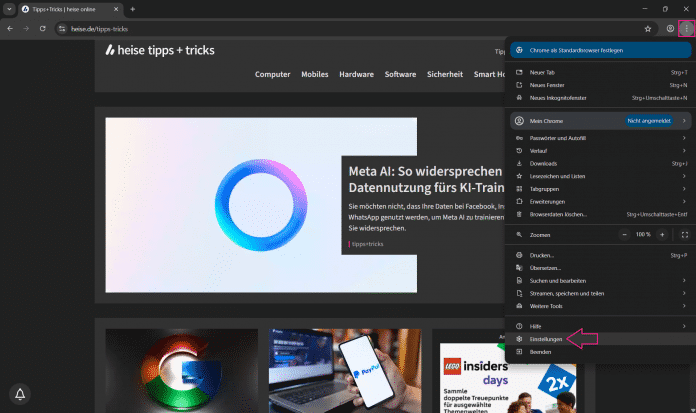Bookmark this page with star icon
The height and width of the screenshot is (413, 696).
[648, 29]
